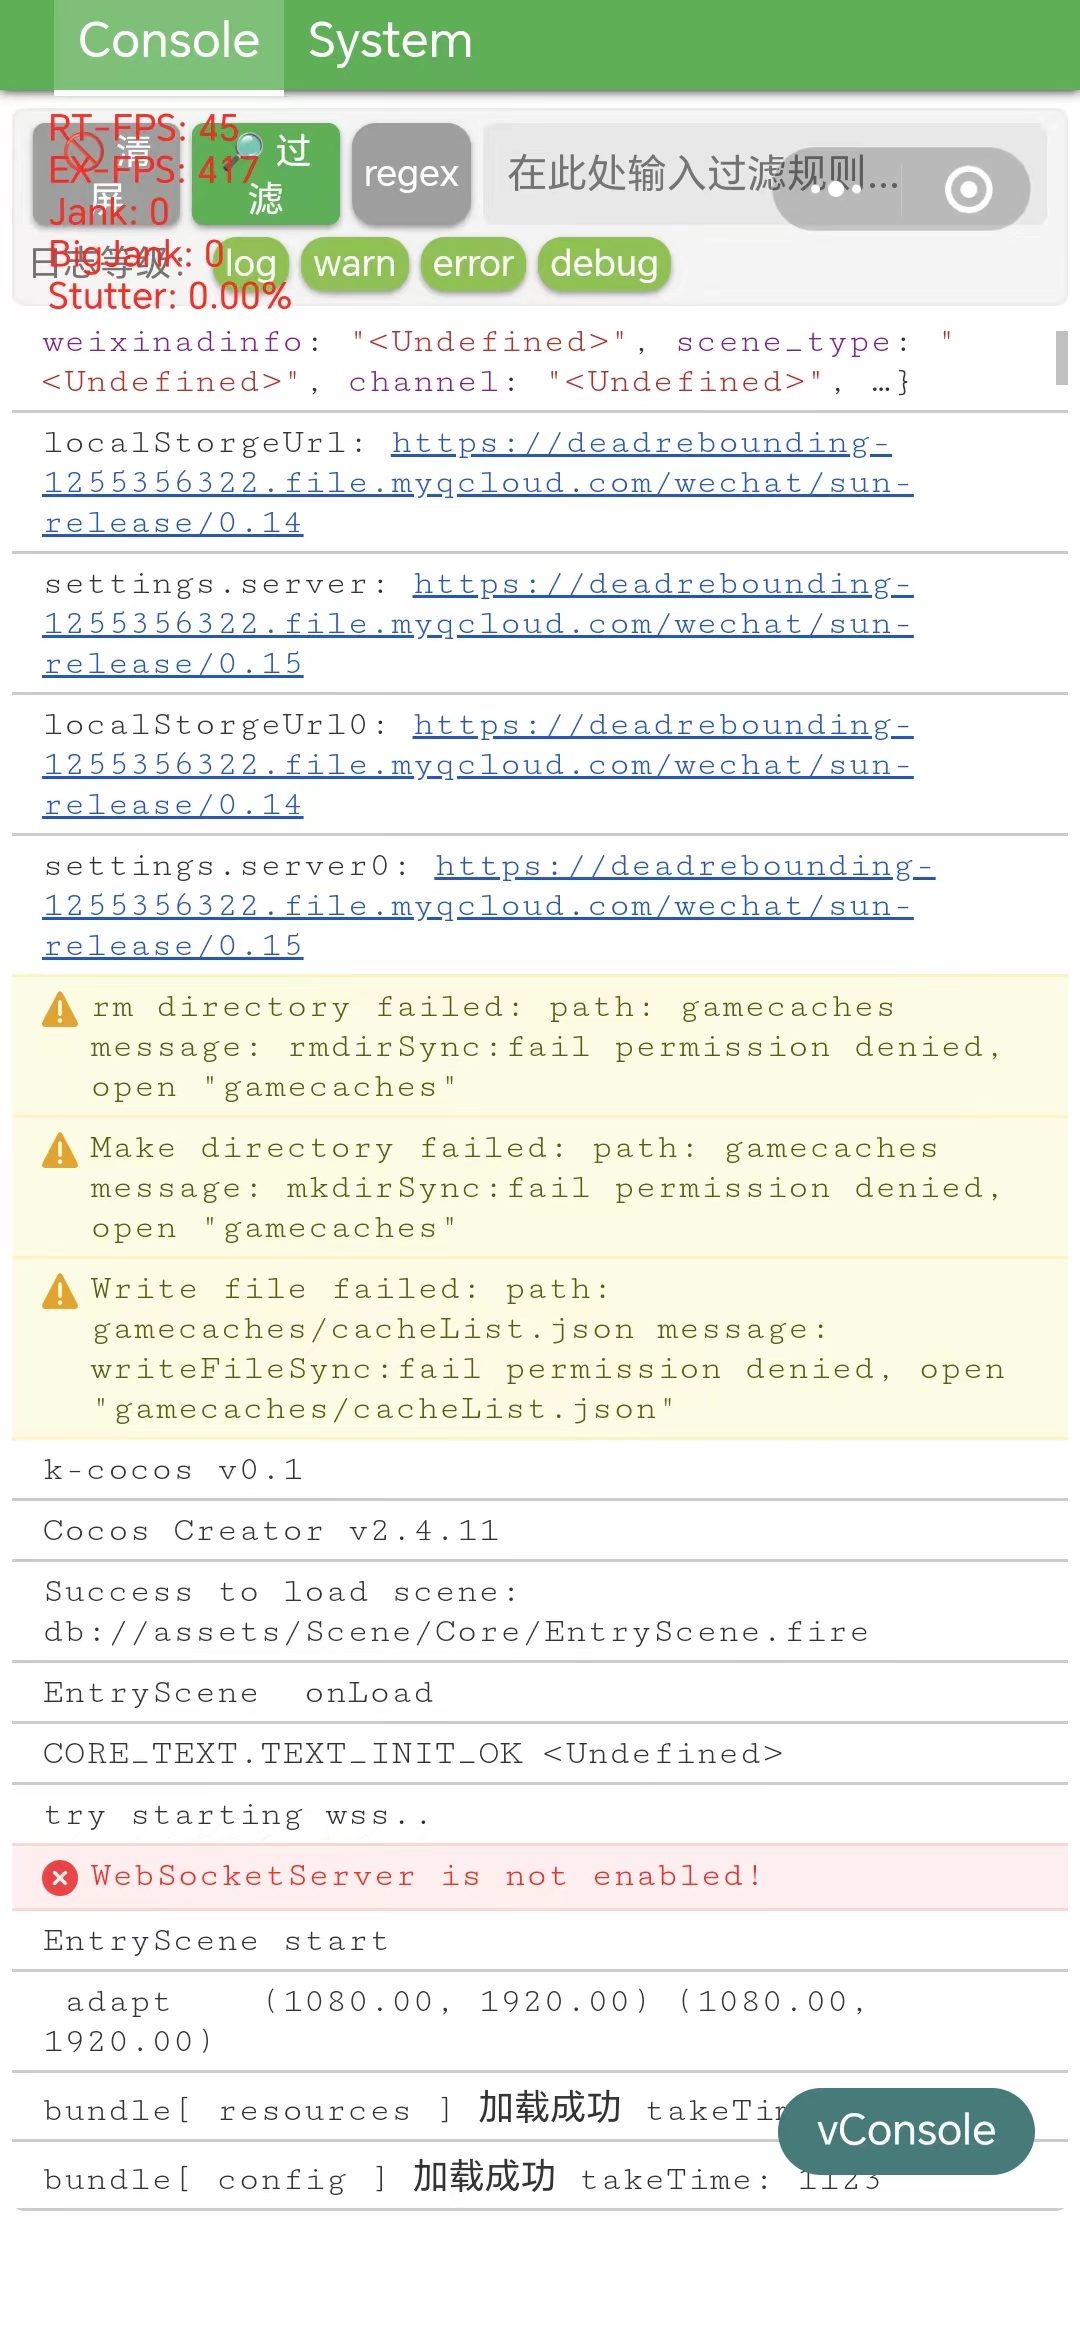1080x2340 pixels.
Task: Click the red error icon for WebSocketServer
Action: (x=60, y=1878)
